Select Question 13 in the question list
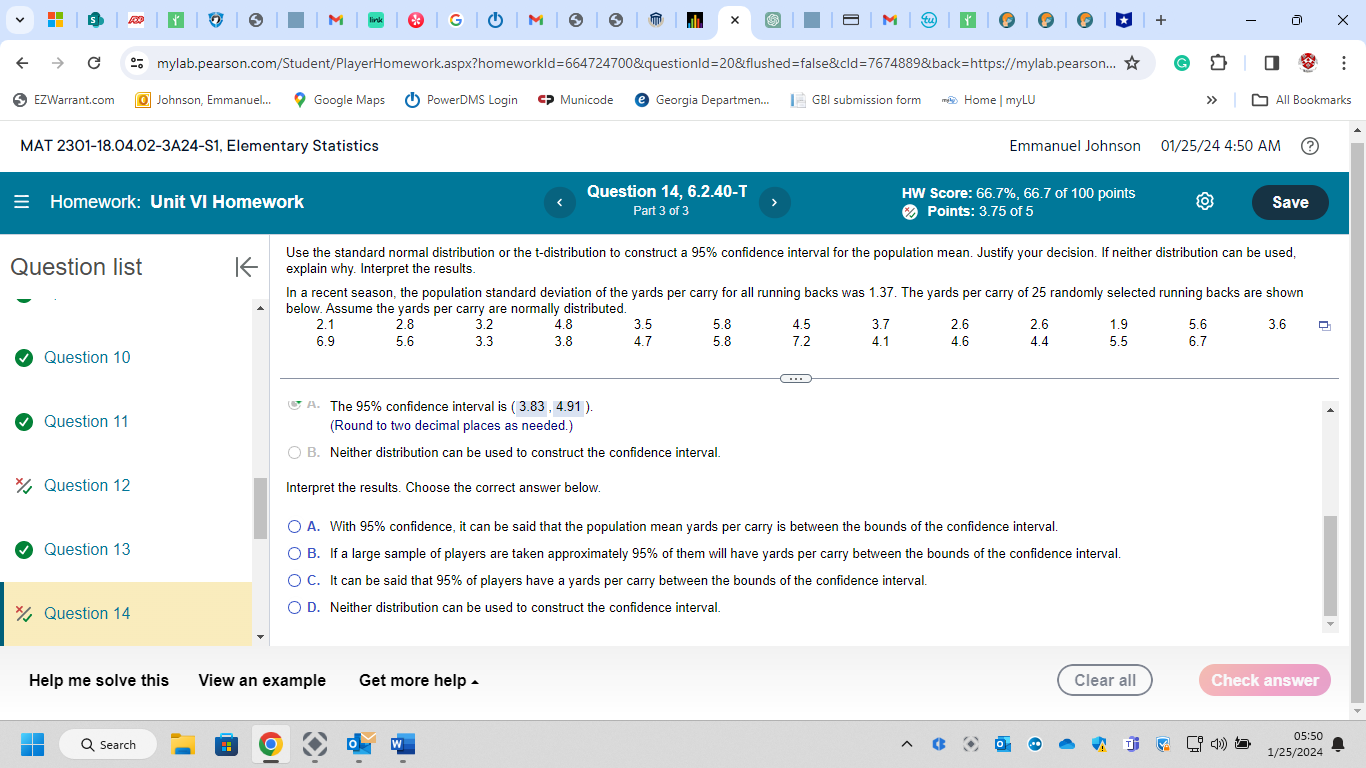The height and width of the screenshot is (768, 1366). pos(87,549)
